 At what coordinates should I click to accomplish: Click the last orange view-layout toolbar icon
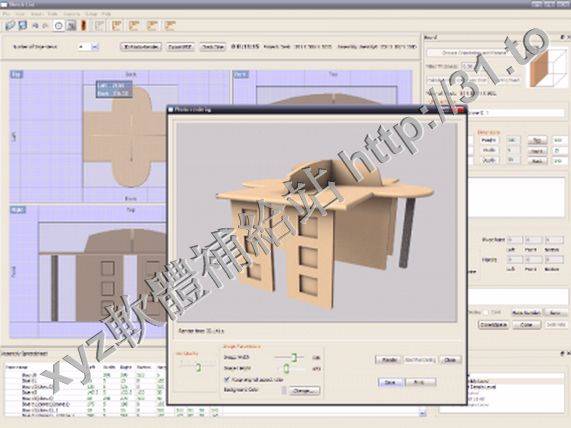(170, 25)
